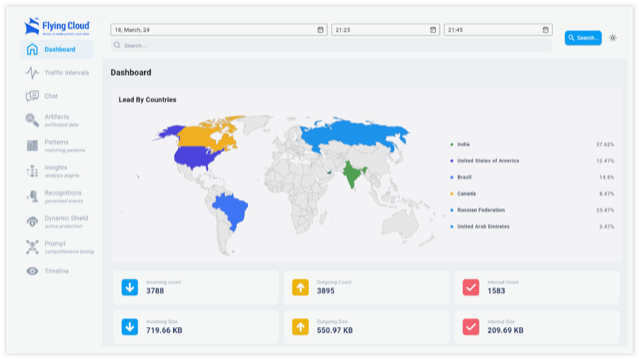Click Russia on the world map

355,133
